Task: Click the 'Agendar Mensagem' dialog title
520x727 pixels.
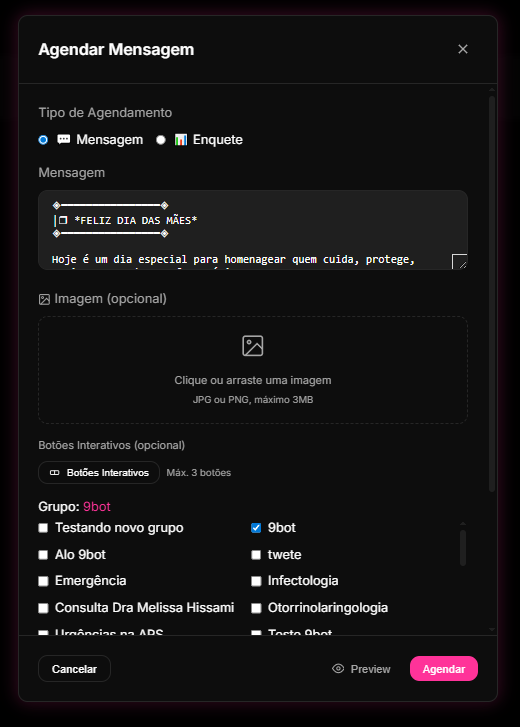Action: tap(116, 50)
